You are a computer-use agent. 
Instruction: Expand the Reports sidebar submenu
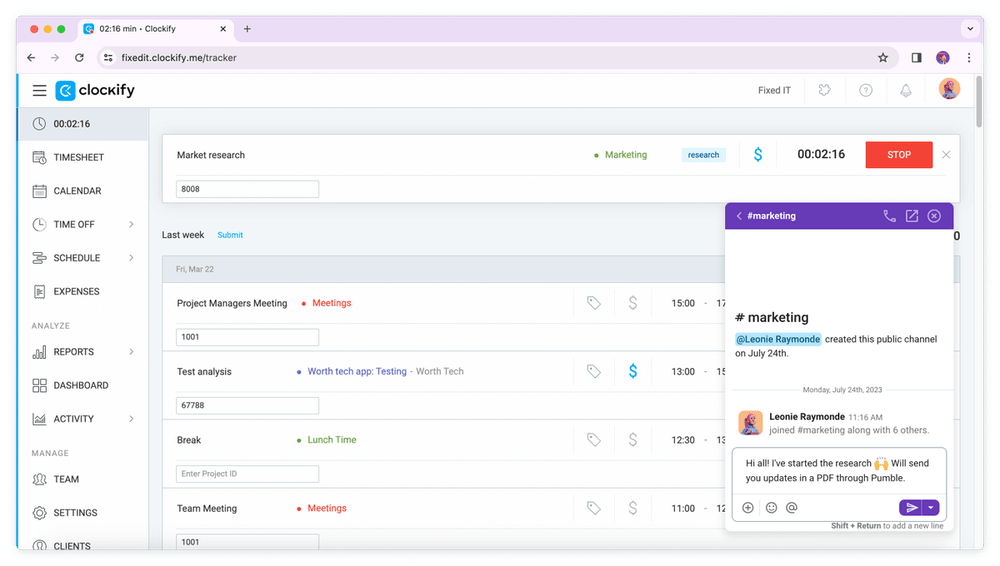point(131,352)
